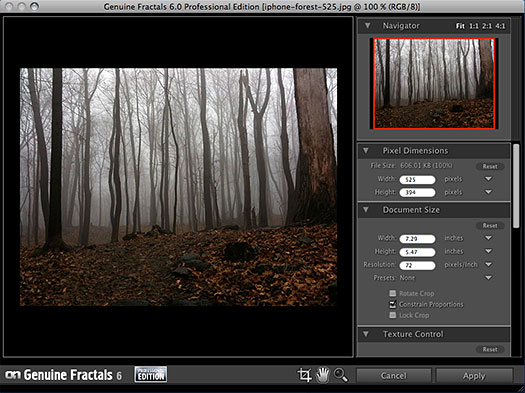Open the Presets dropdown
The height and width of the screenshot is (393, 525).
tap(489, 278)
